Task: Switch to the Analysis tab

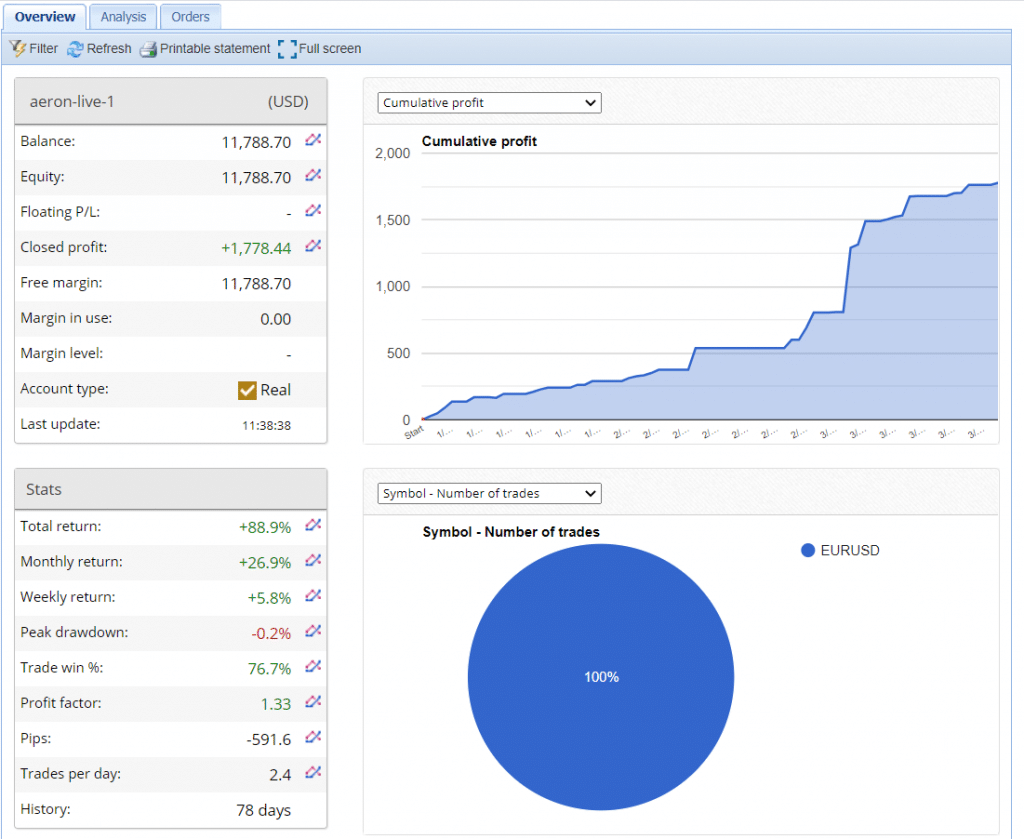Action: tap(123, 17)
